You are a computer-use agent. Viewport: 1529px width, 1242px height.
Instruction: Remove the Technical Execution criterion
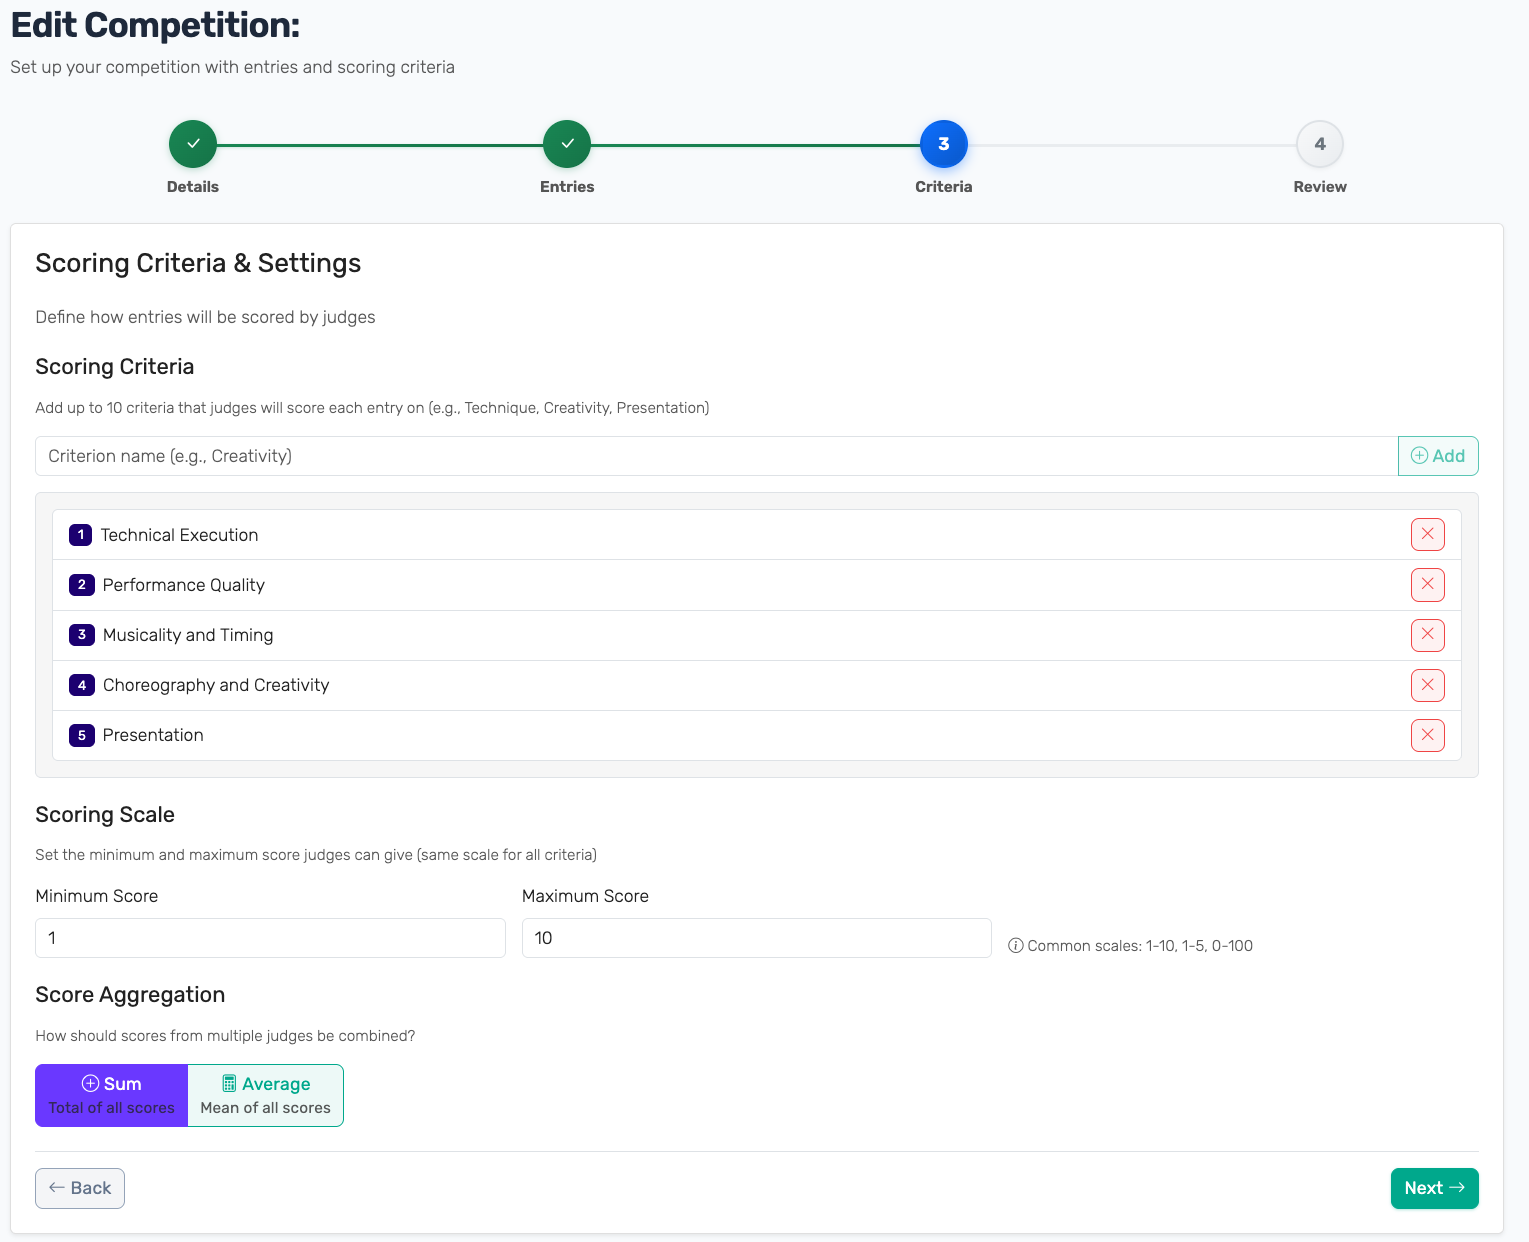click(1427, 535)
